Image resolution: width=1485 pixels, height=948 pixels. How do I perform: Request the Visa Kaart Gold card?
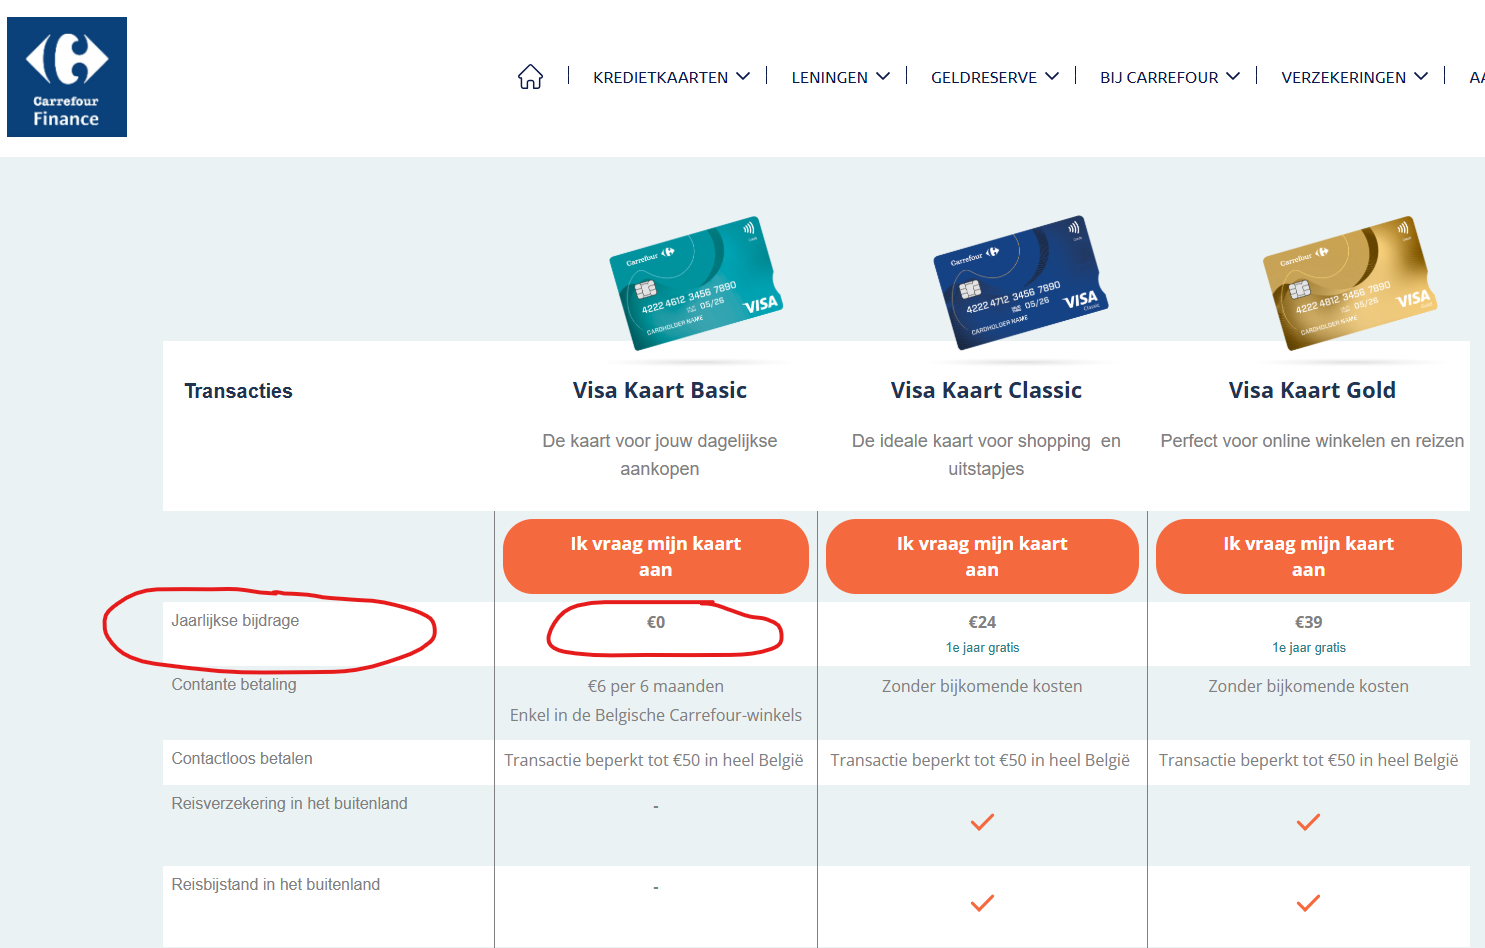coord(1308,556)
